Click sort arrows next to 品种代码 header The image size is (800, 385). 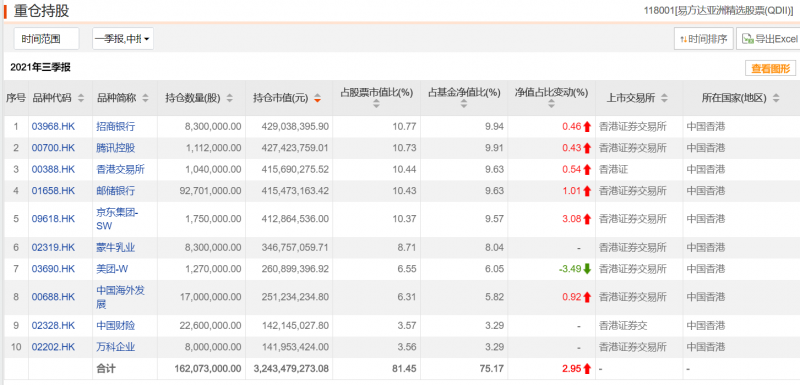click(x=81, y=98)
